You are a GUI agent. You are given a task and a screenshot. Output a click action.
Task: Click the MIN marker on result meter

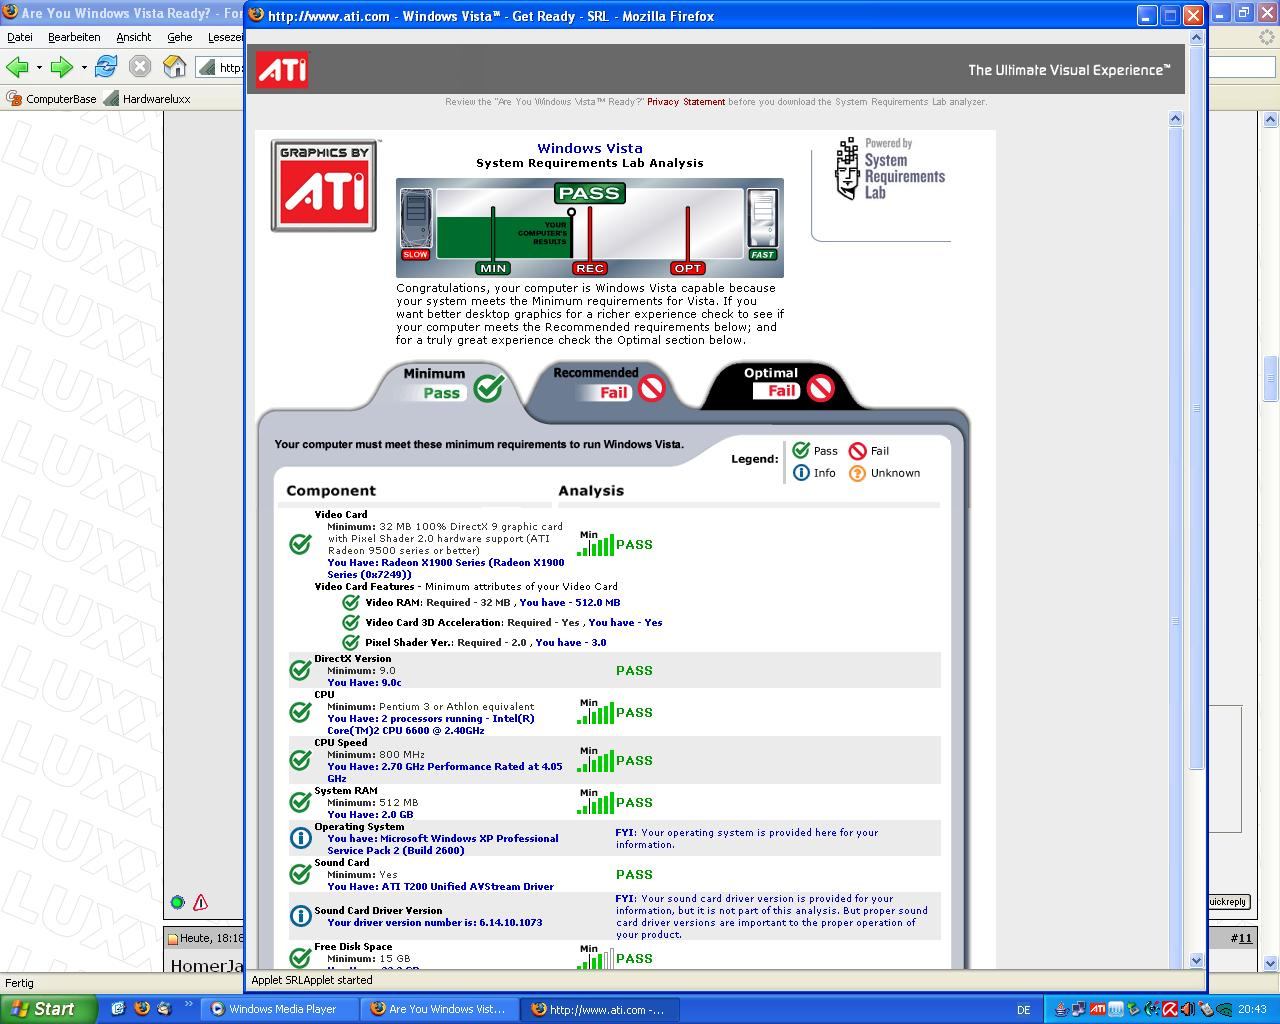pyautogui.click(x=493, y=268)
